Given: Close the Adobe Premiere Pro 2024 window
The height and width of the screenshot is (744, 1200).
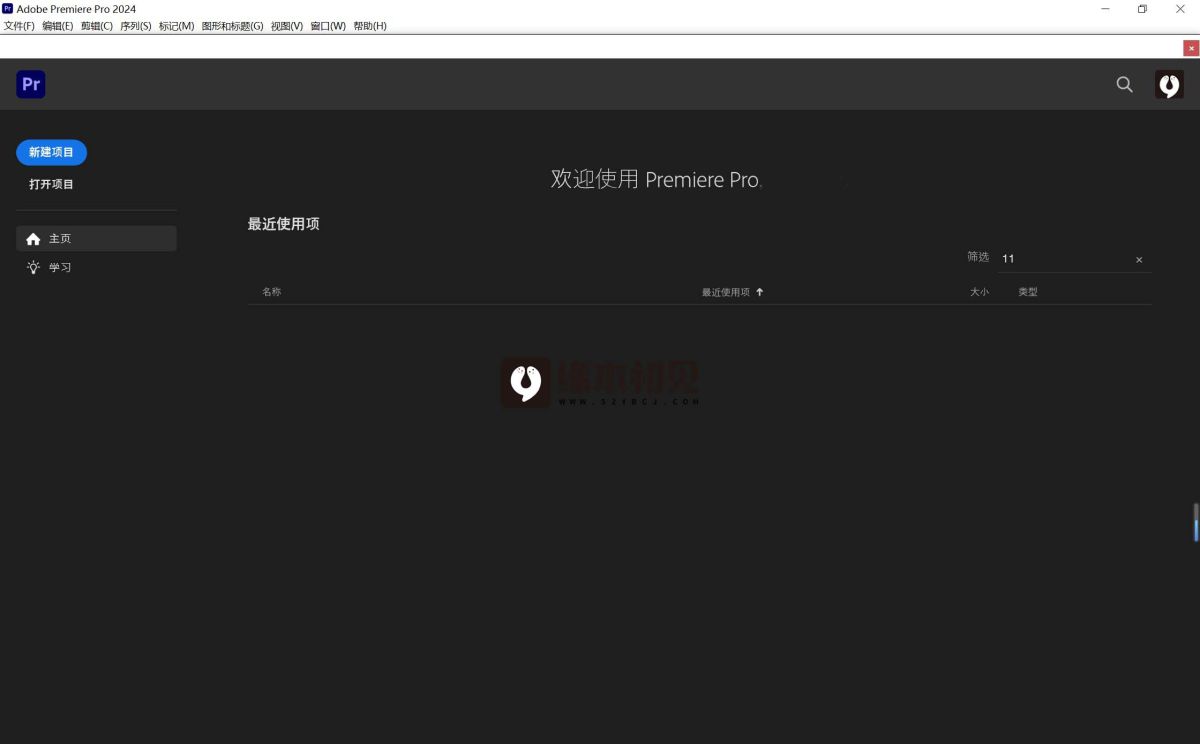Looking at the screenshot, I should point(1180,9).
